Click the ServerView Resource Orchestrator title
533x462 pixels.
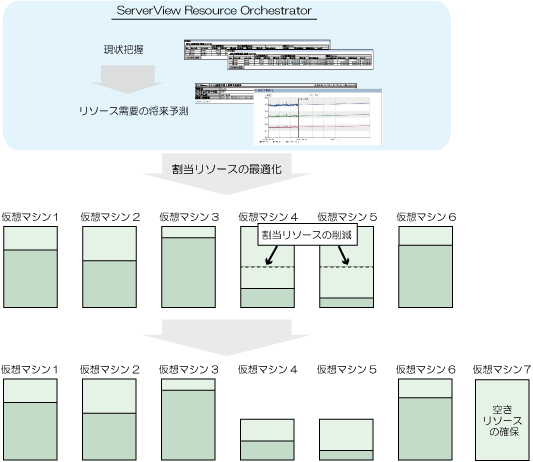[214, 11]
